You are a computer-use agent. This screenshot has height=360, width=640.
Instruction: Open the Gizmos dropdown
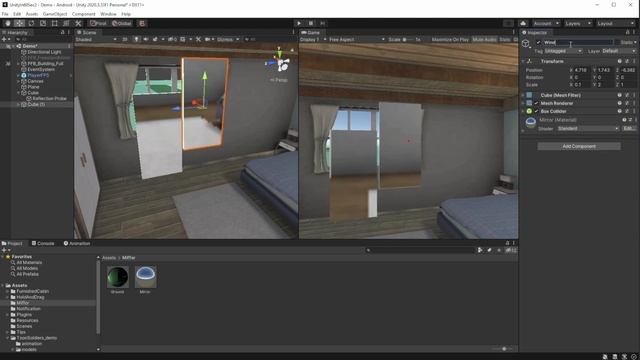tap(228, 39)
